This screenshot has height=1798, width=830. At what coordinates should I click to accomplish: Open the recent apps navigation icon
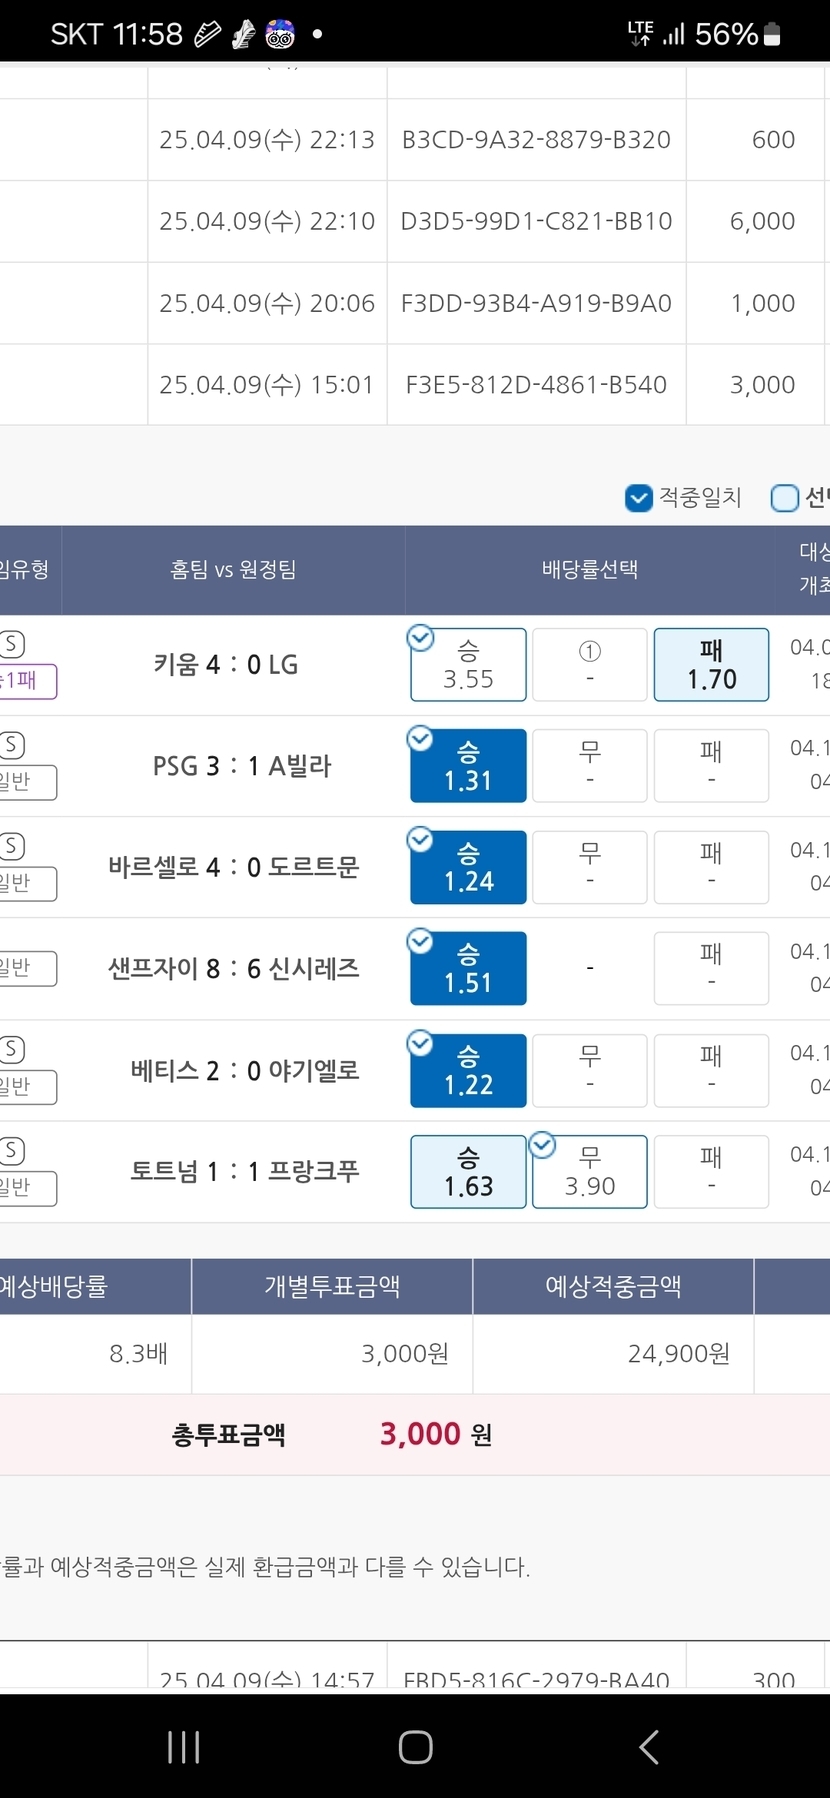click(184, 1747)
